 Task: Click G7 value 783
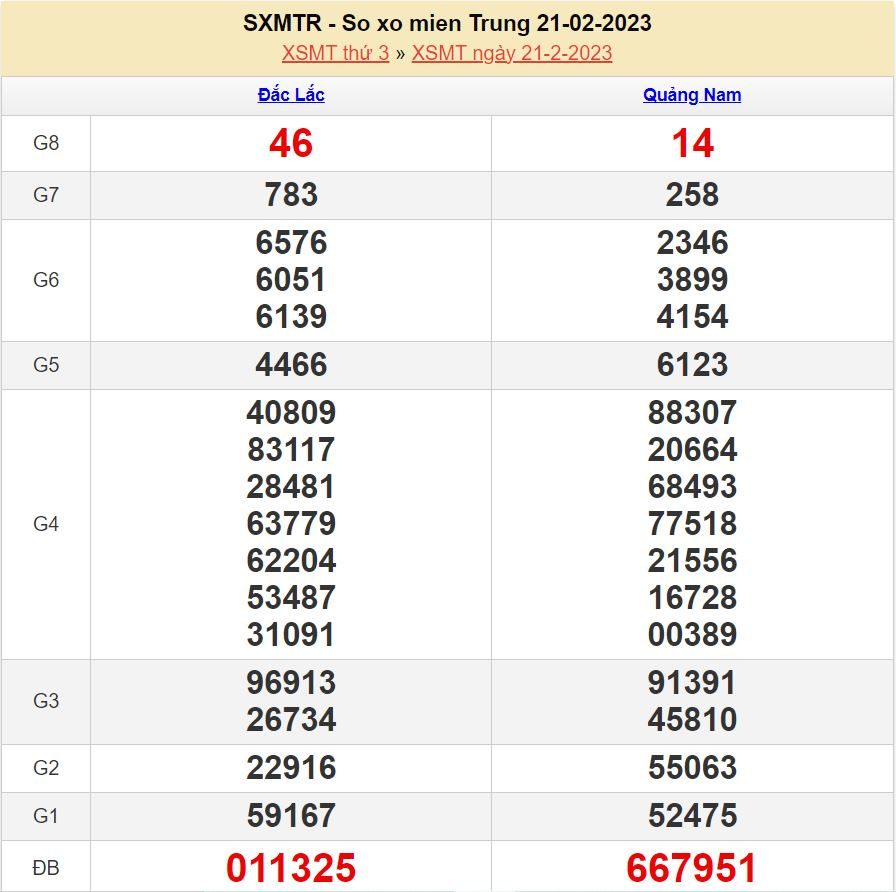(291, 195)
